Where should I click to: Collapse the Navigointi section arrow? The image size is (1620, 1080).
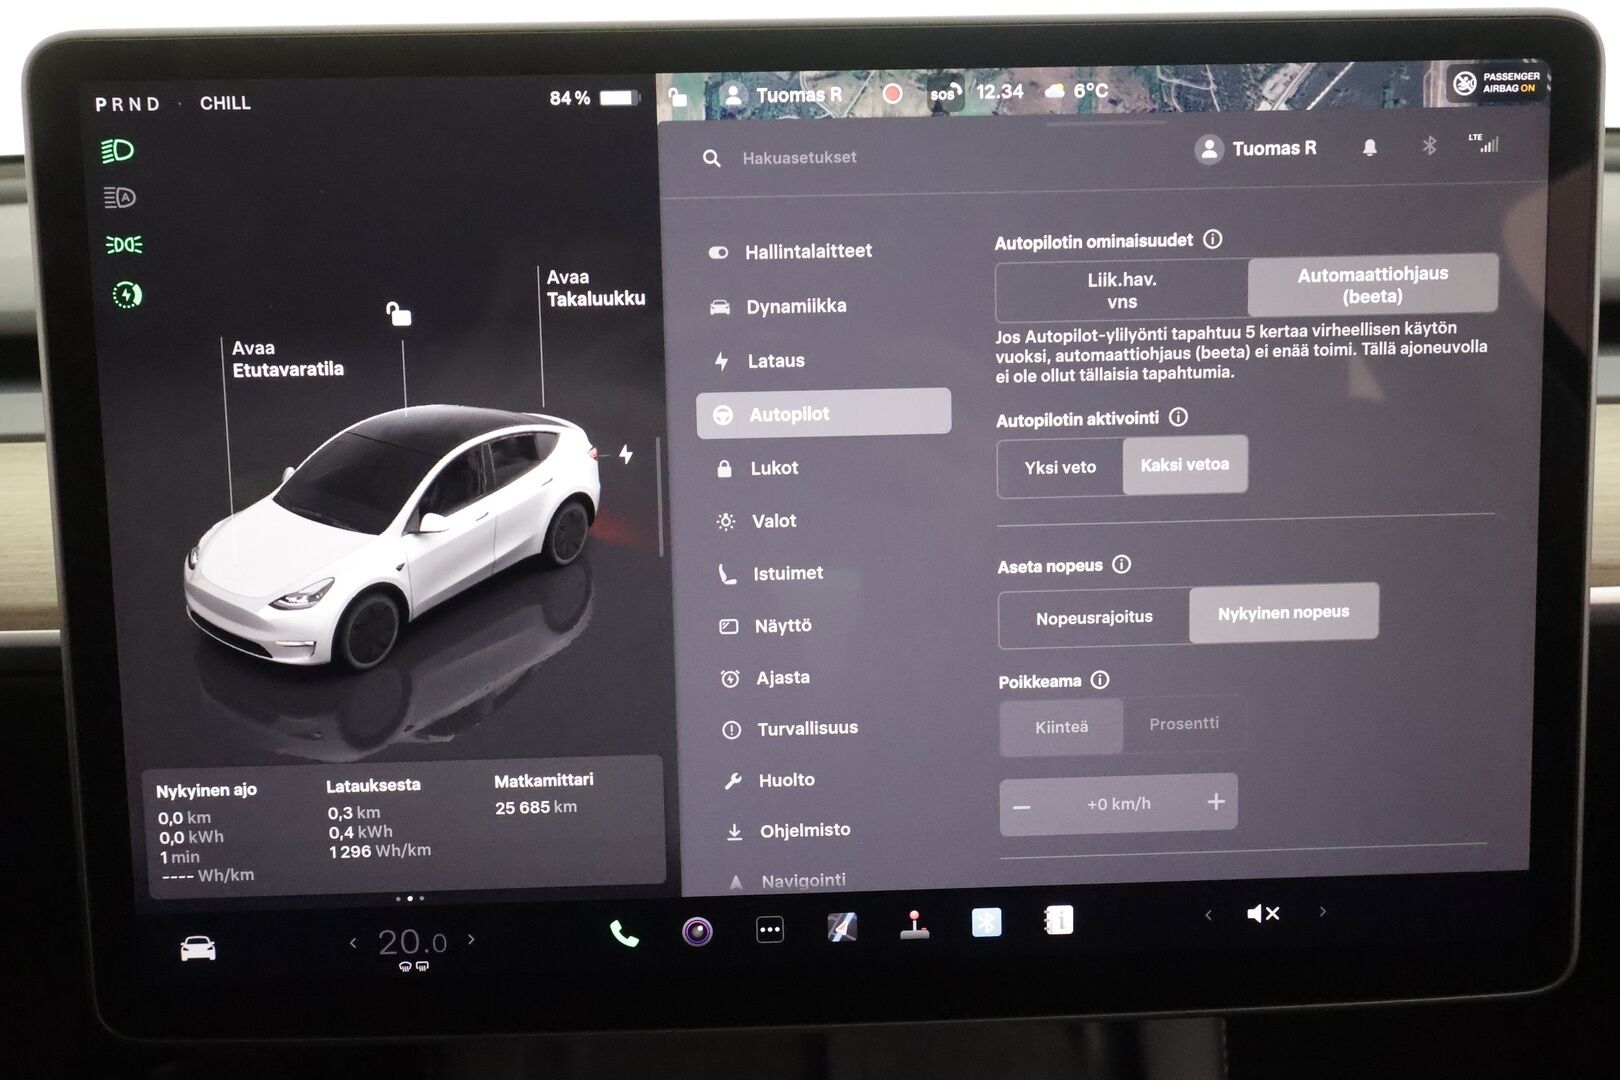coord(737,879)
